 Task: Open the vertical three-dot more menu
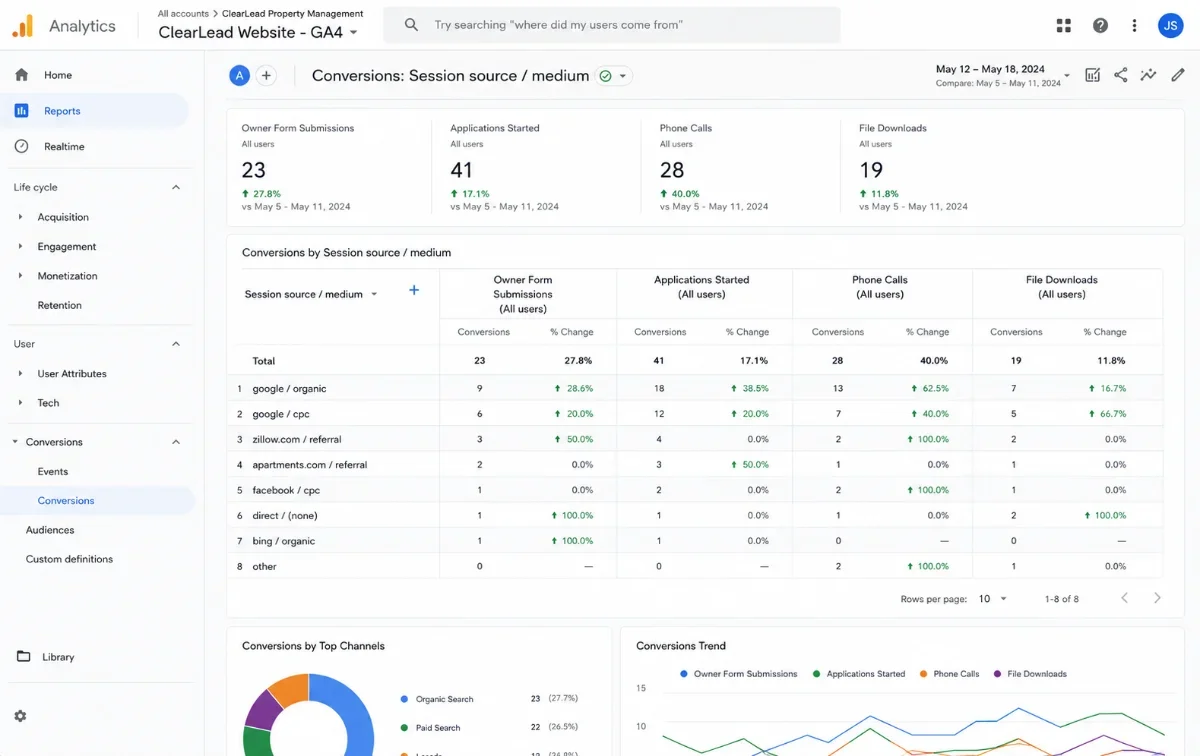1134,26
